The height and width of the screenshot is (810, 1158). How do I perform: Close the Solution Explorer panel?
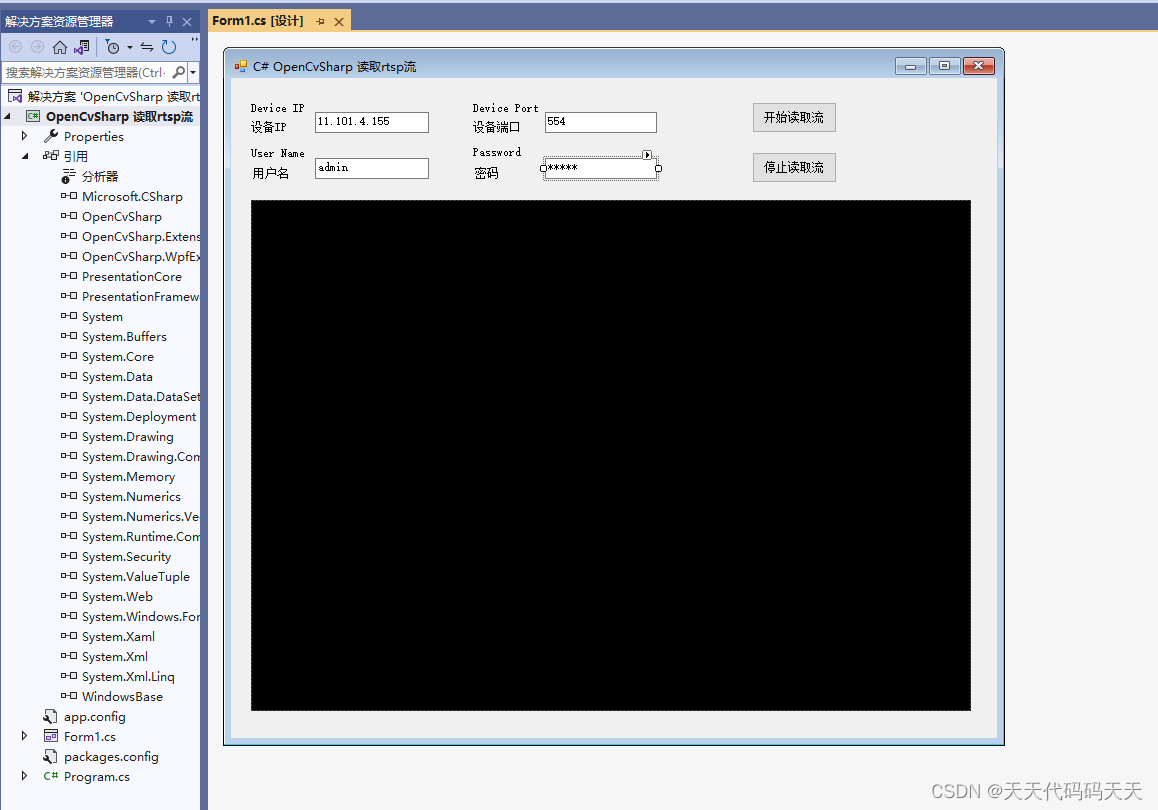[x=187, y=22]
